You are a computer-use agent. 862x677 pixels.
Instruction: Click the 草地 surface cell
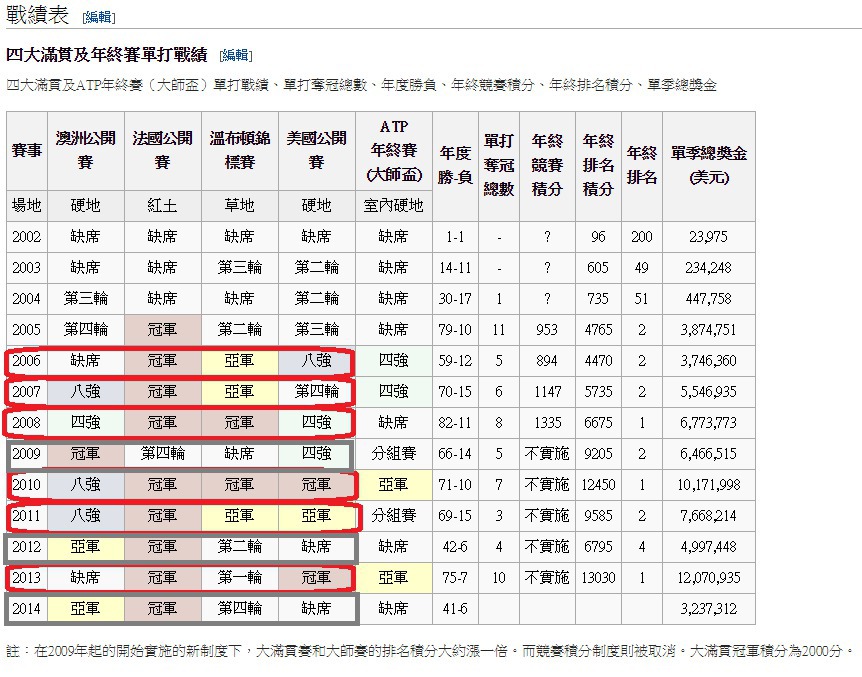click(240, 206)
